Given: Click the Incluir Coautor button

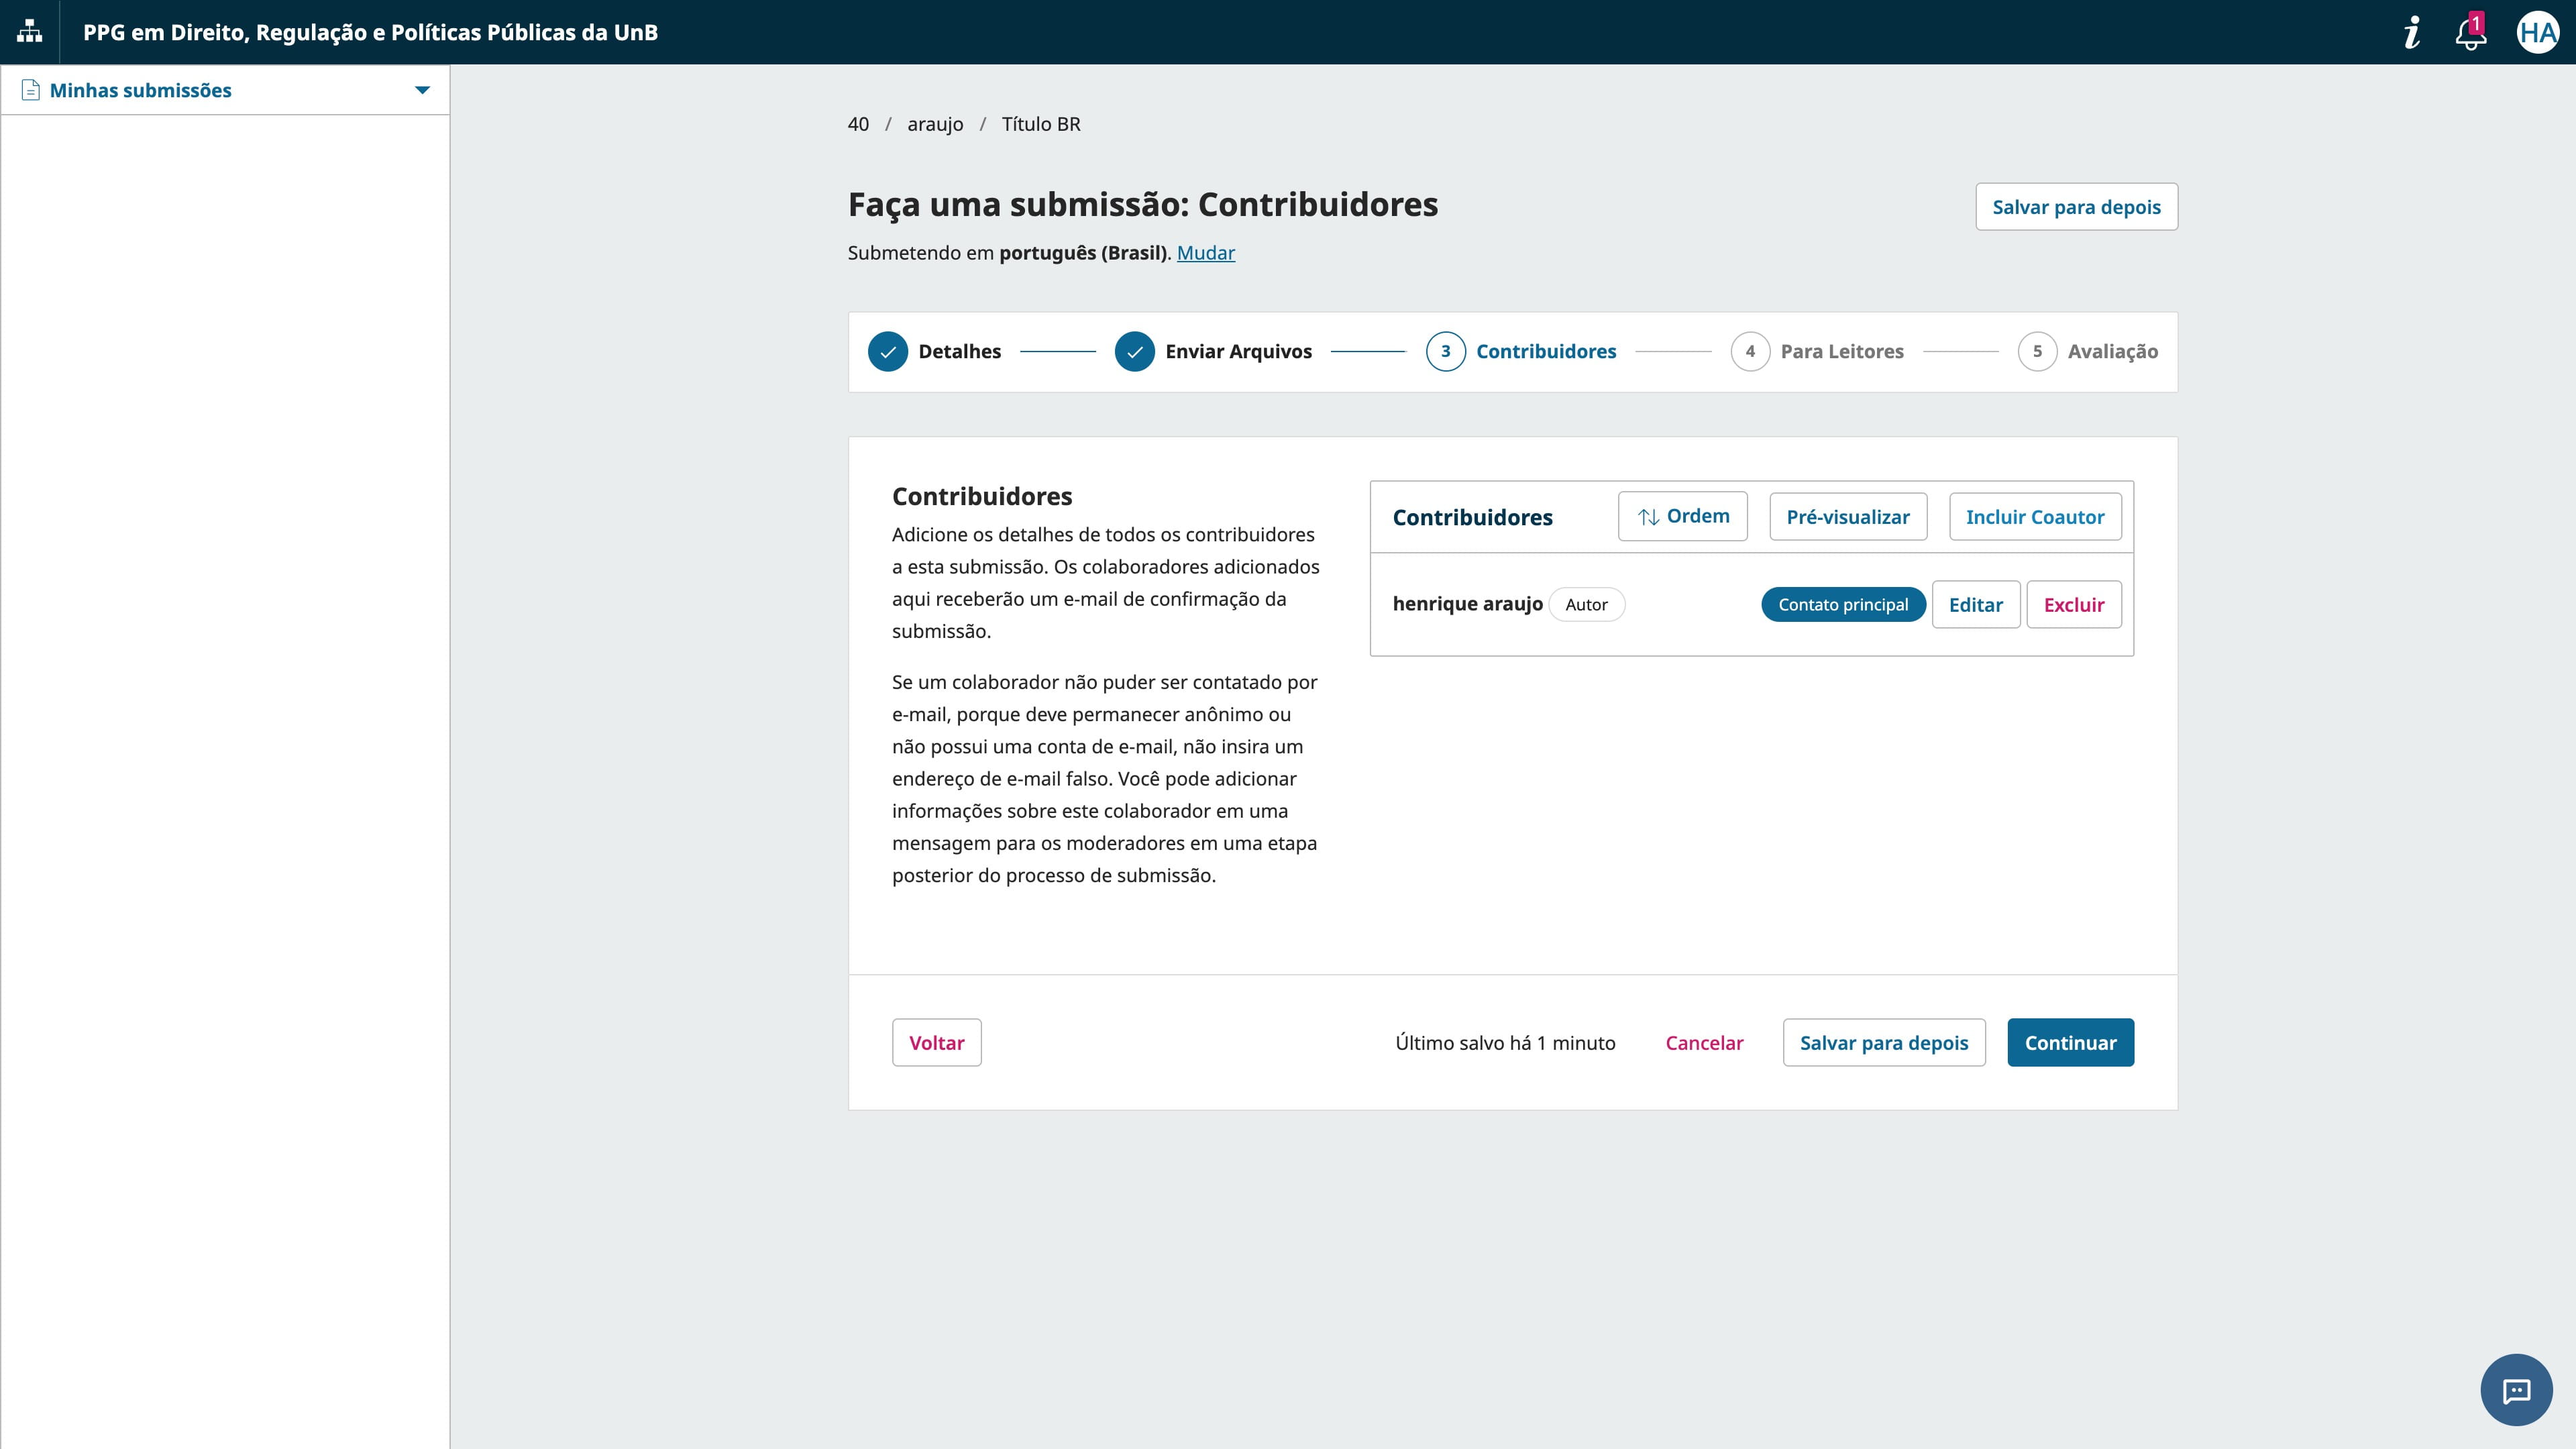Looking at the screenshot, I should [x=2035, y=517].
